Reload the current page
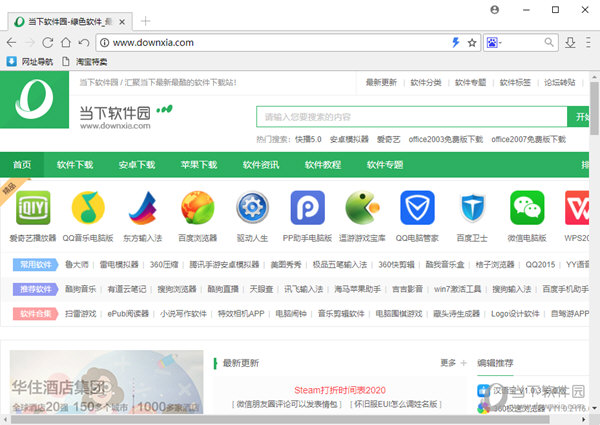This screenshot has width=600, height=425. pyautogui.click(x=47, y=42)
